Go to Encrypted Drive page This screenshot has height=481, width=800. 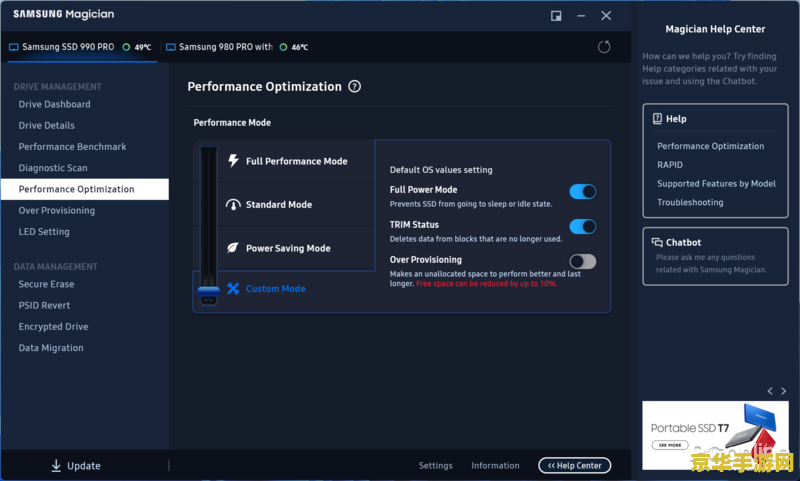point(54,327)
